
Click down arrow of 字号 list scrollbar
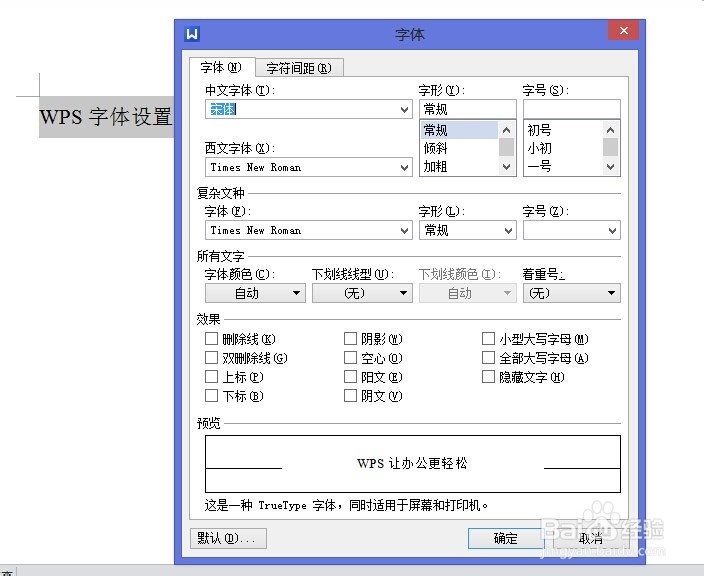coord(610,167)
